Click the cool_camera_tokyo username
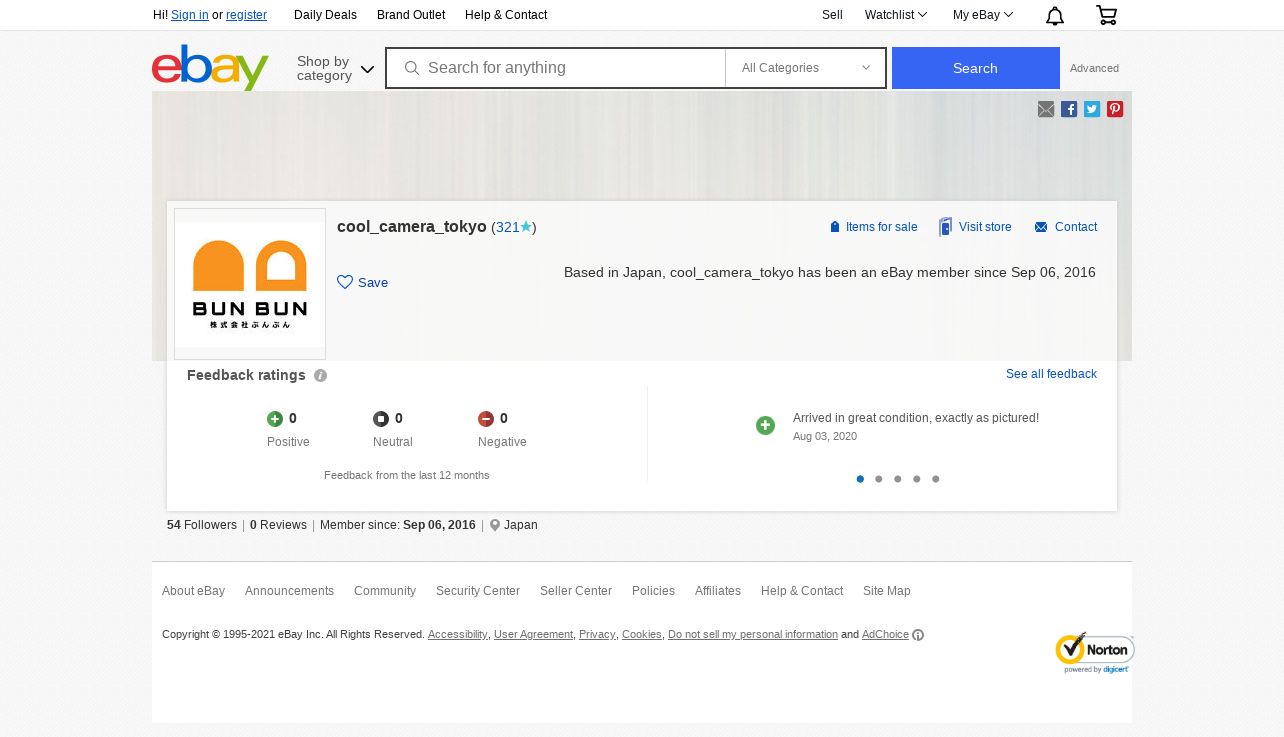This screenshot has height=737, width=1284. coord(412,227)
